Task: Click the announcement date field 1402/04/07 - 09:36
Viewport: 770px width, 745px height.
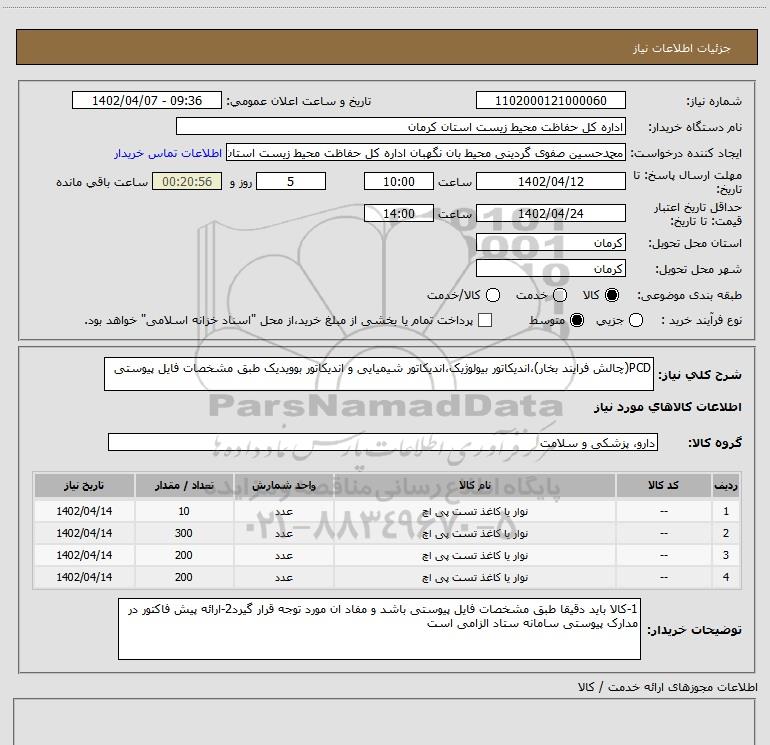Action: tap(147, 100)
